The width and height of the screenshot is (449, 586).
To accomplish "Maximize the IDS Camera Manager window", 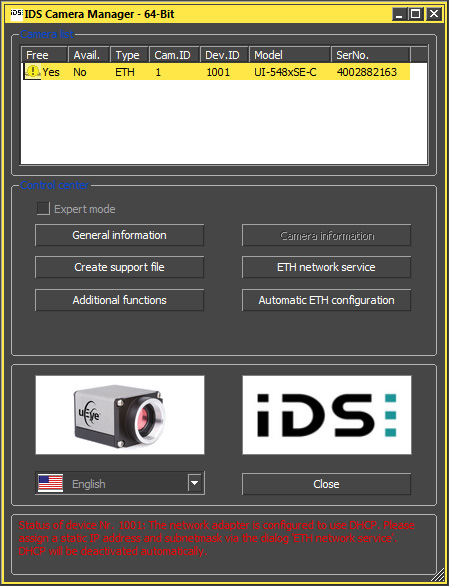I will (x=416, y=14).
